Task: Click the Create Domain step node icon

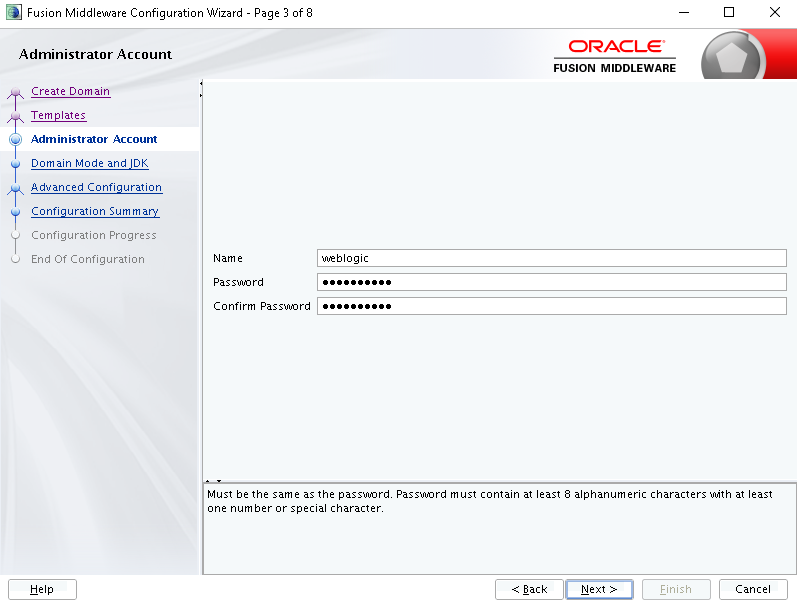Action: coord(15,92)
